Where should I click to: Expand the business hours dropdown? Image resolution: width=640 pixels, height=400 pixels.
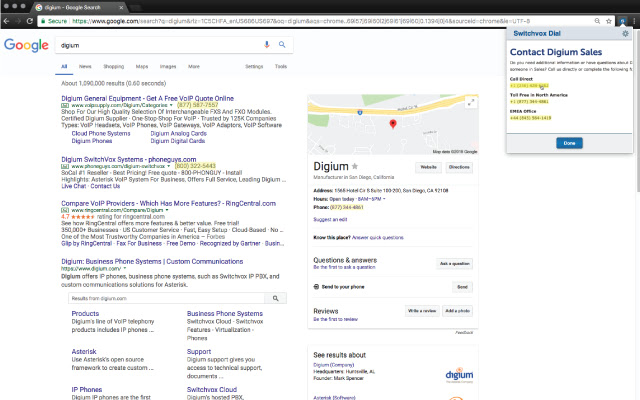(384, 199)
